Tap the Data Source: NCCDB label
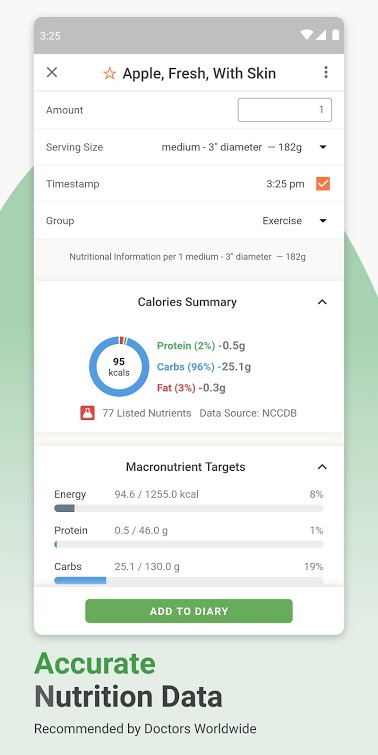 tap(248, 413)
